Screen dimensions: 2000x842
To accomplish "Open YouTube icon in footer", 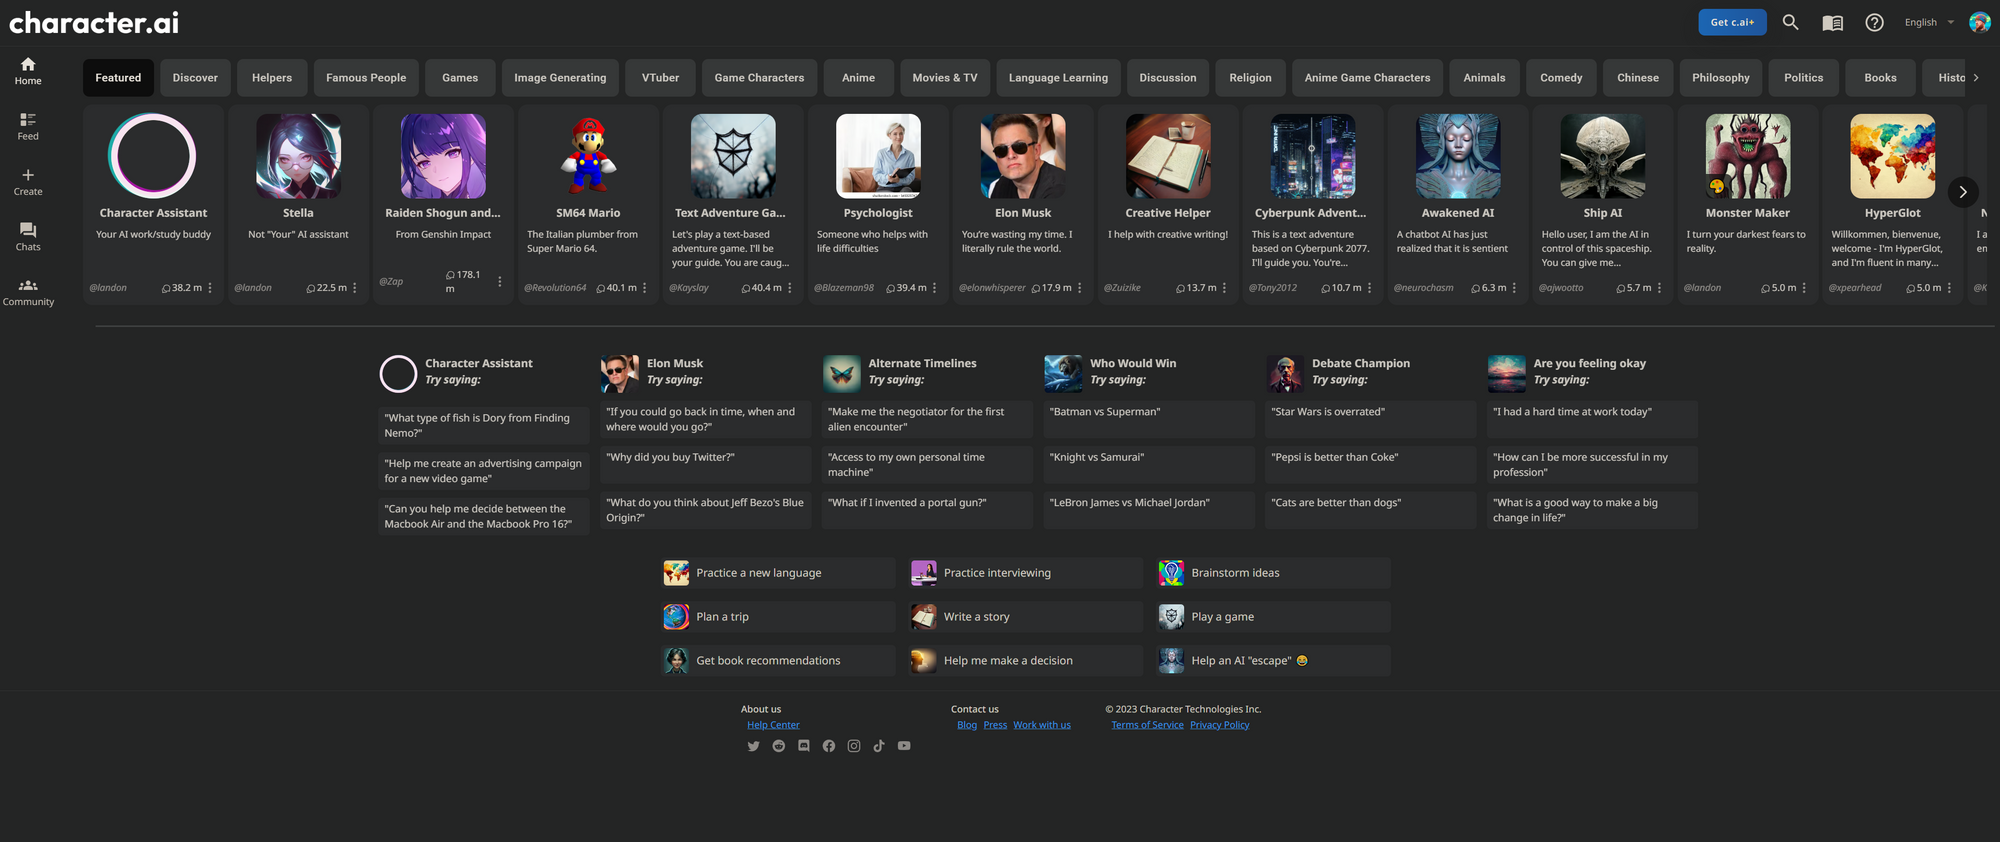I will pos(904,746).
